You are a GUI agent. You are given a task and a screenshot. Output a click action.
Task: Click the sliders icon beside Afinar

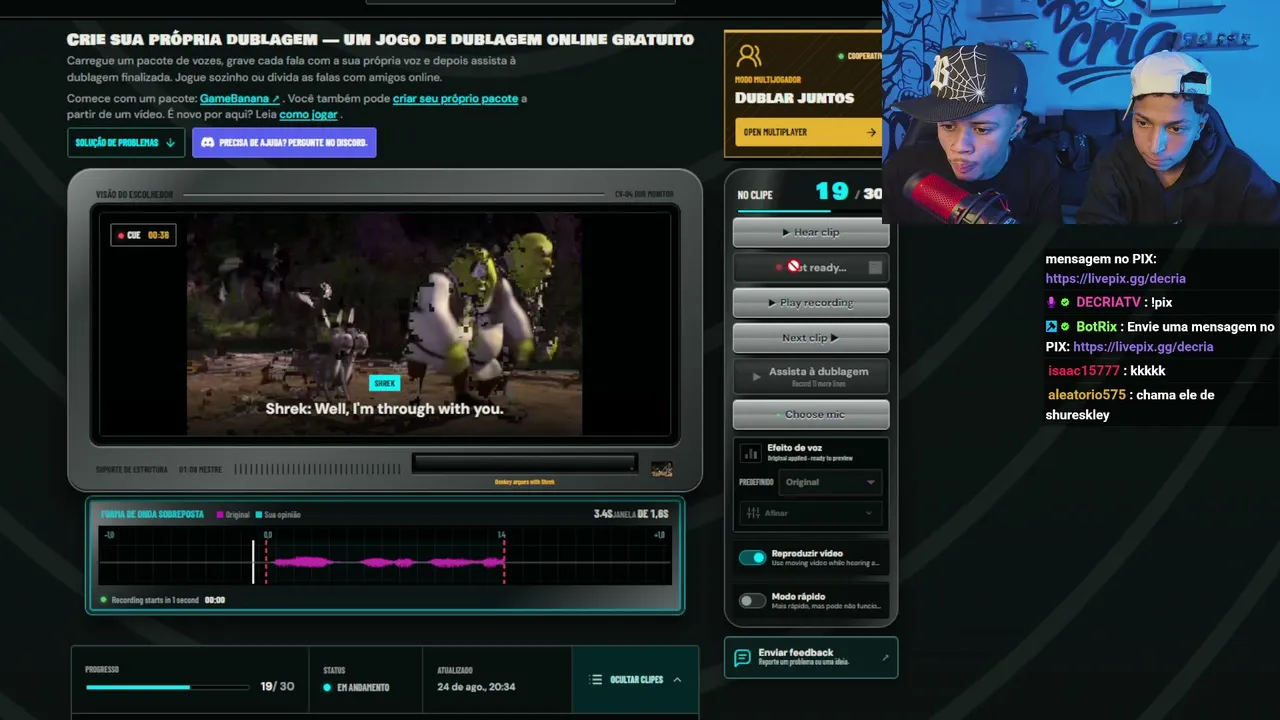(x=752, y=513)
